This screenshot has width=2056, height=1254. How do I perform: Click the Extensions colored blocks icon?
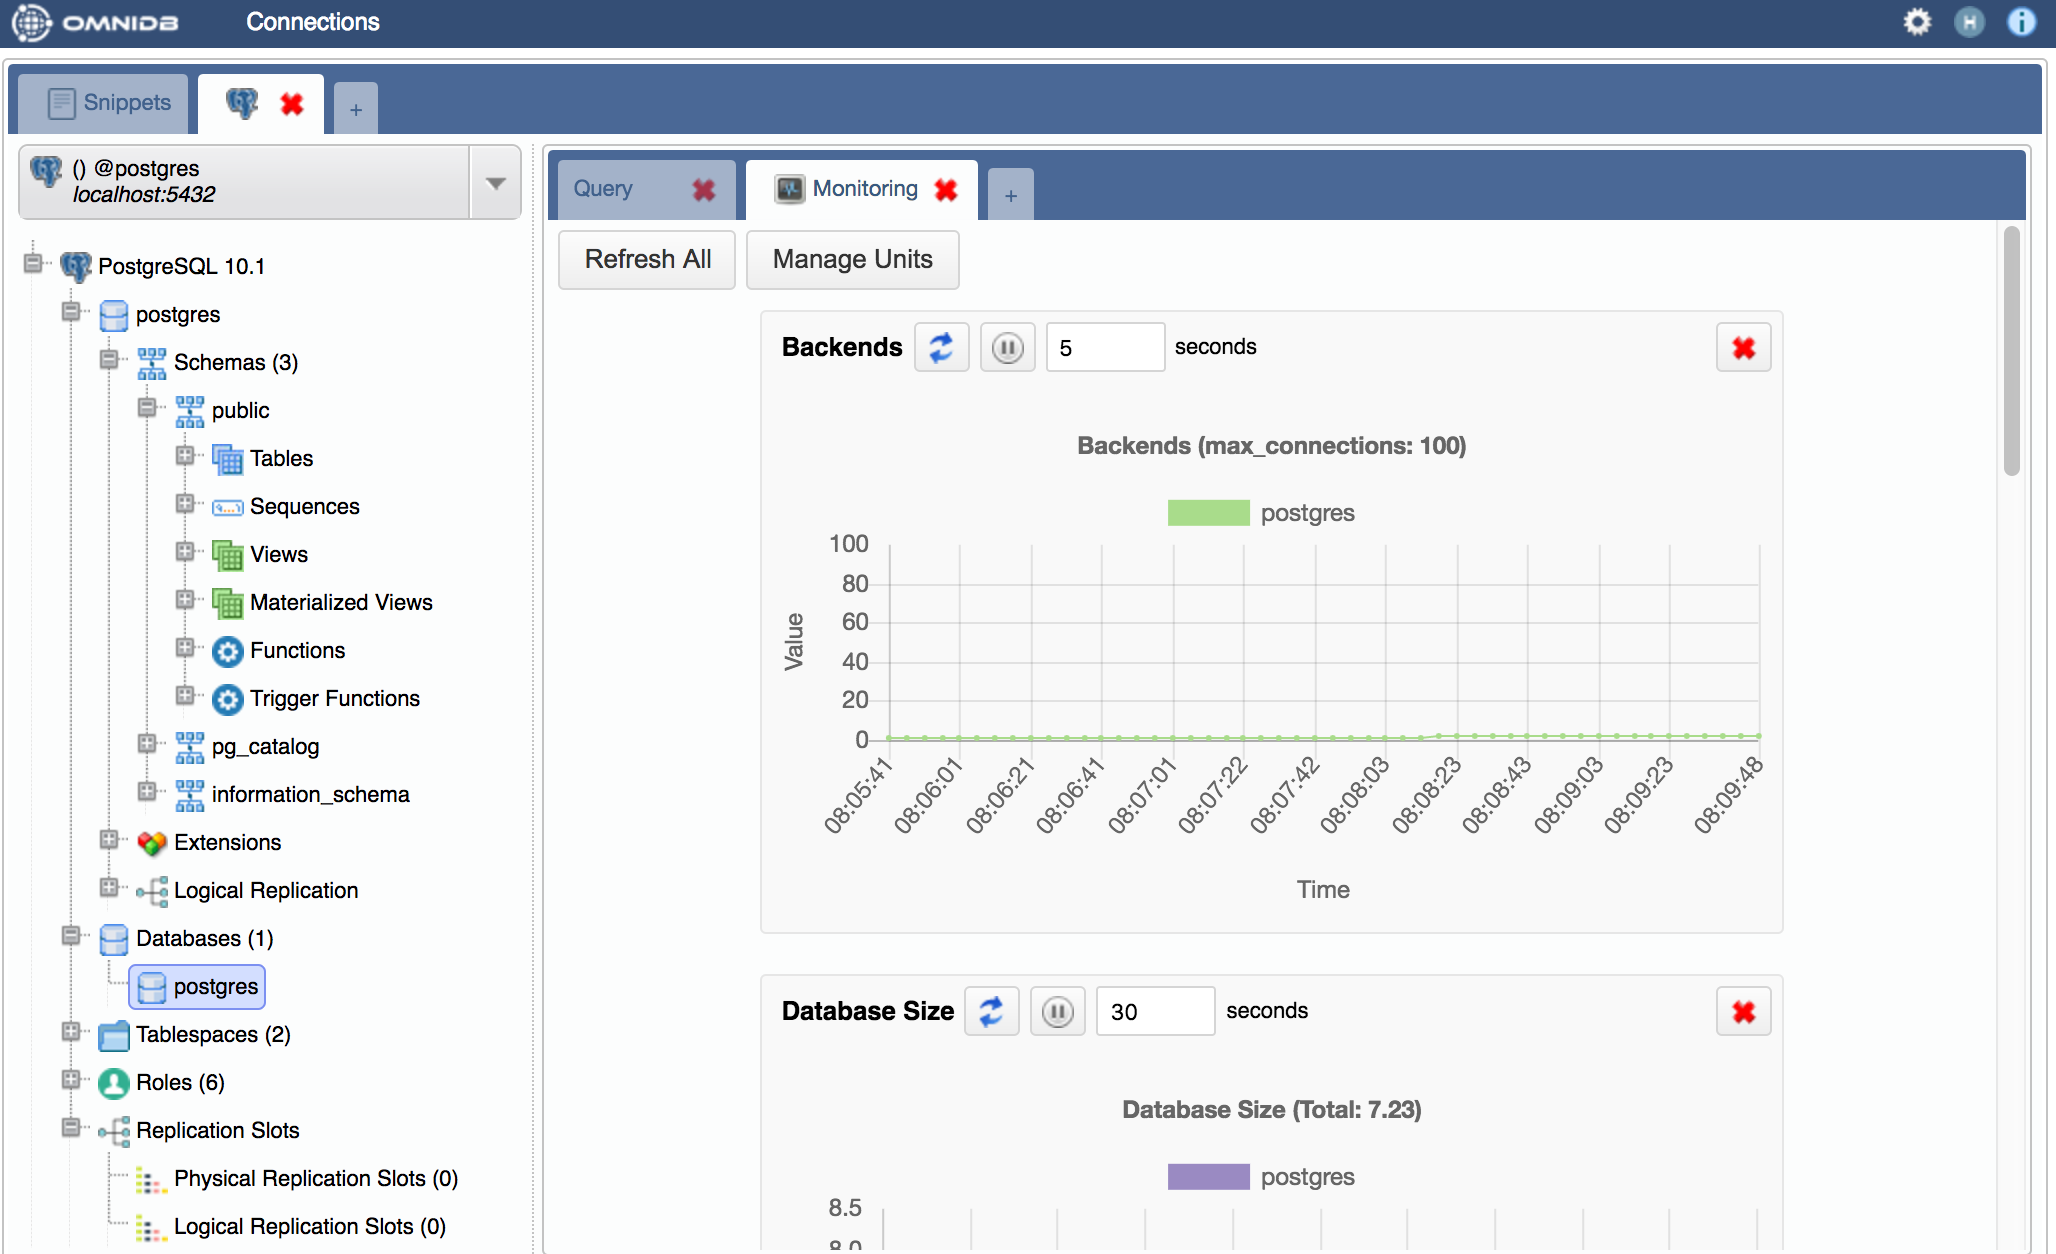pyautogui.click(x=152, y=843)
